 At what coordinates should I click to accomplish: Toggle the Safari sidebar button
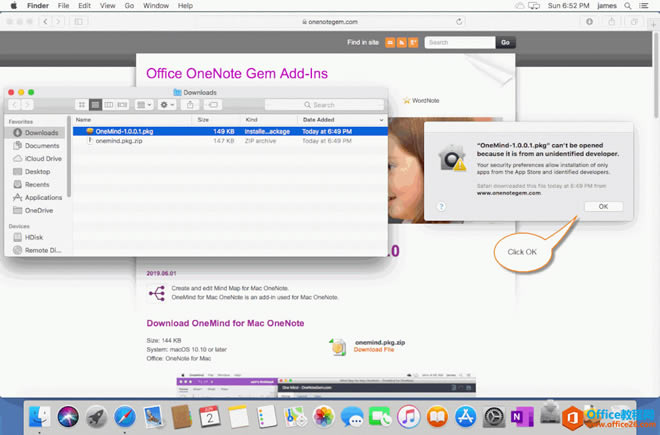78,21
